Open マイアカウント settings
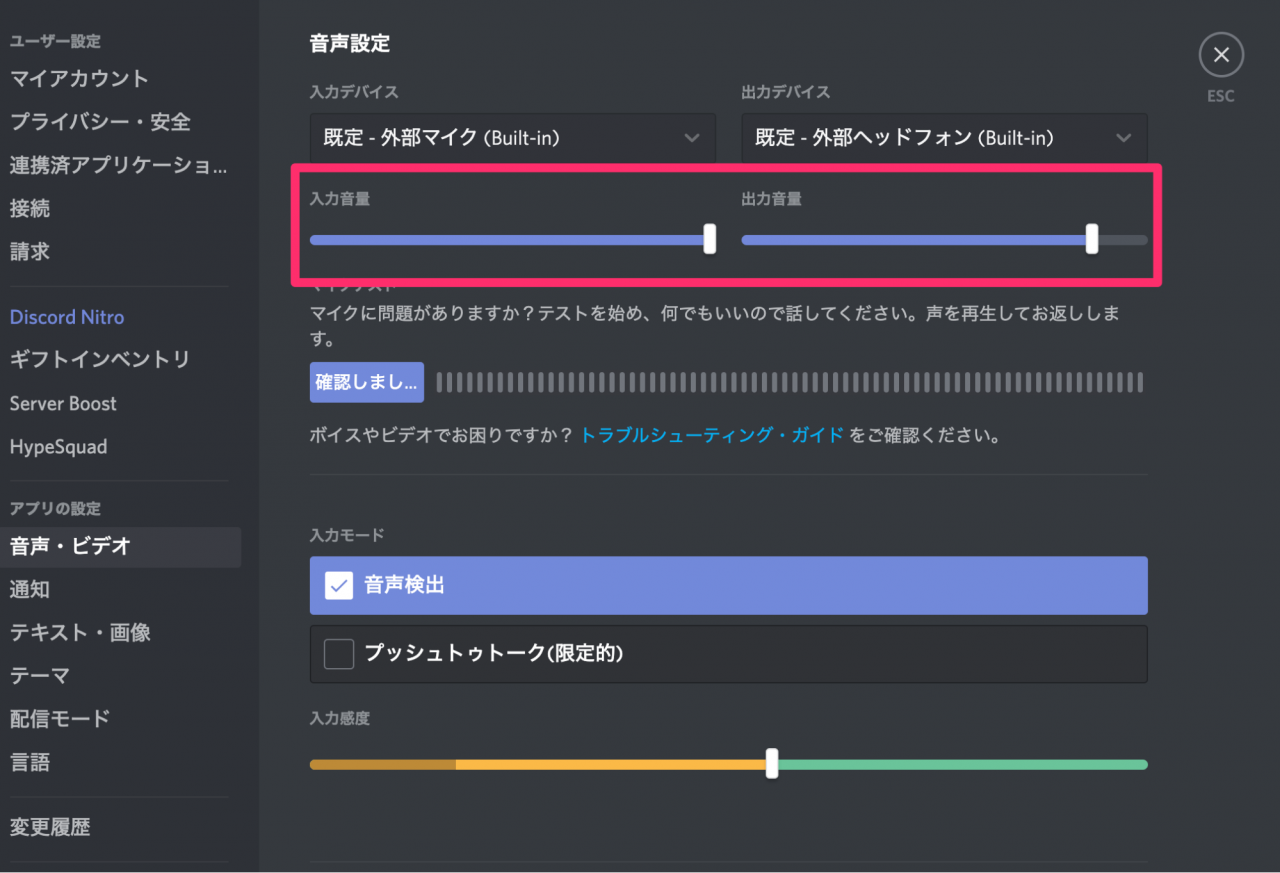Image resolution: width=1280 pixels, height=873 pixels. [x=79, y=78]
